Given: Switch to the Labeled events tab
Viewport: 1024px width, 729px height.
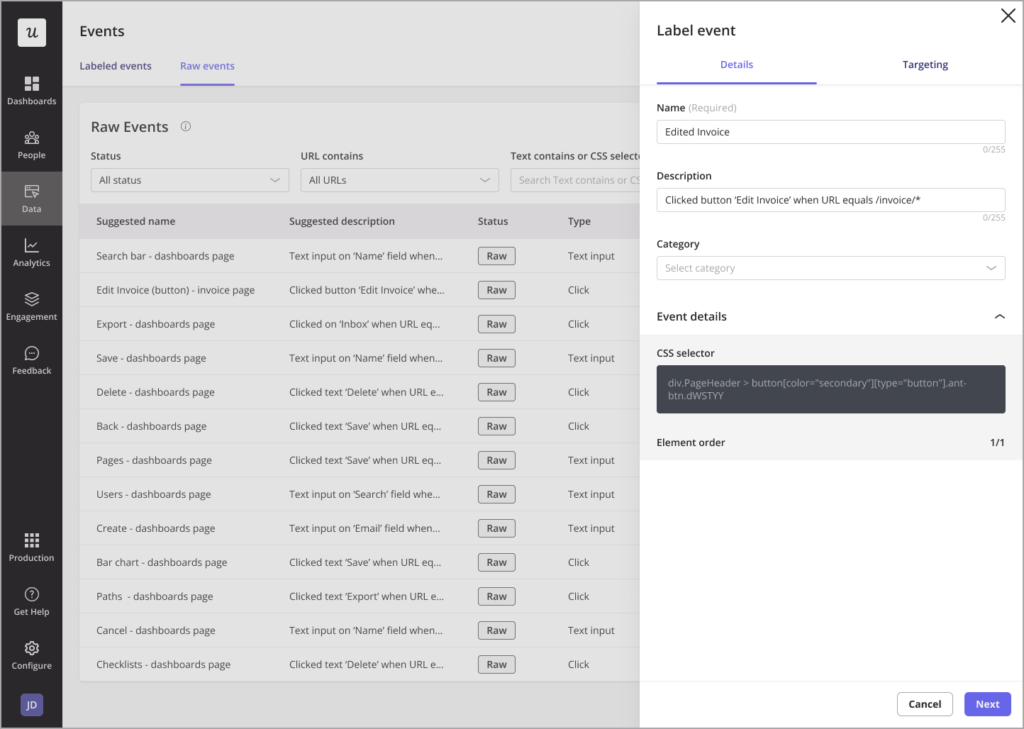Looking at the screenshot, I should (115, 66).
